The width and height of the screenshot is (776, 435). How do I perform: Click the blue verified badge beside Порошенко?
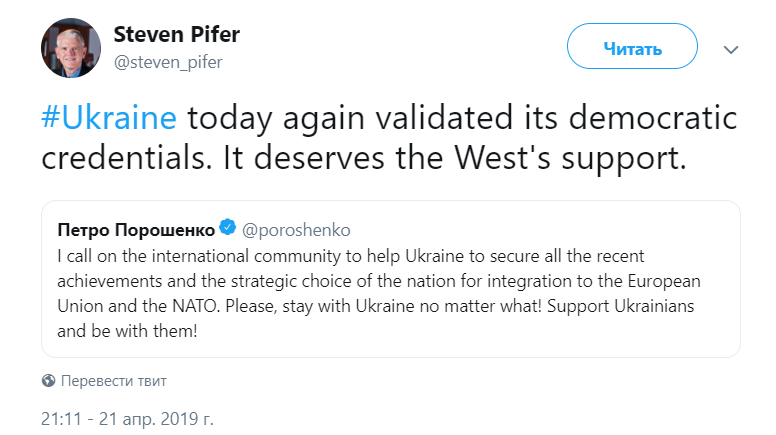click(x=227, y=228)
